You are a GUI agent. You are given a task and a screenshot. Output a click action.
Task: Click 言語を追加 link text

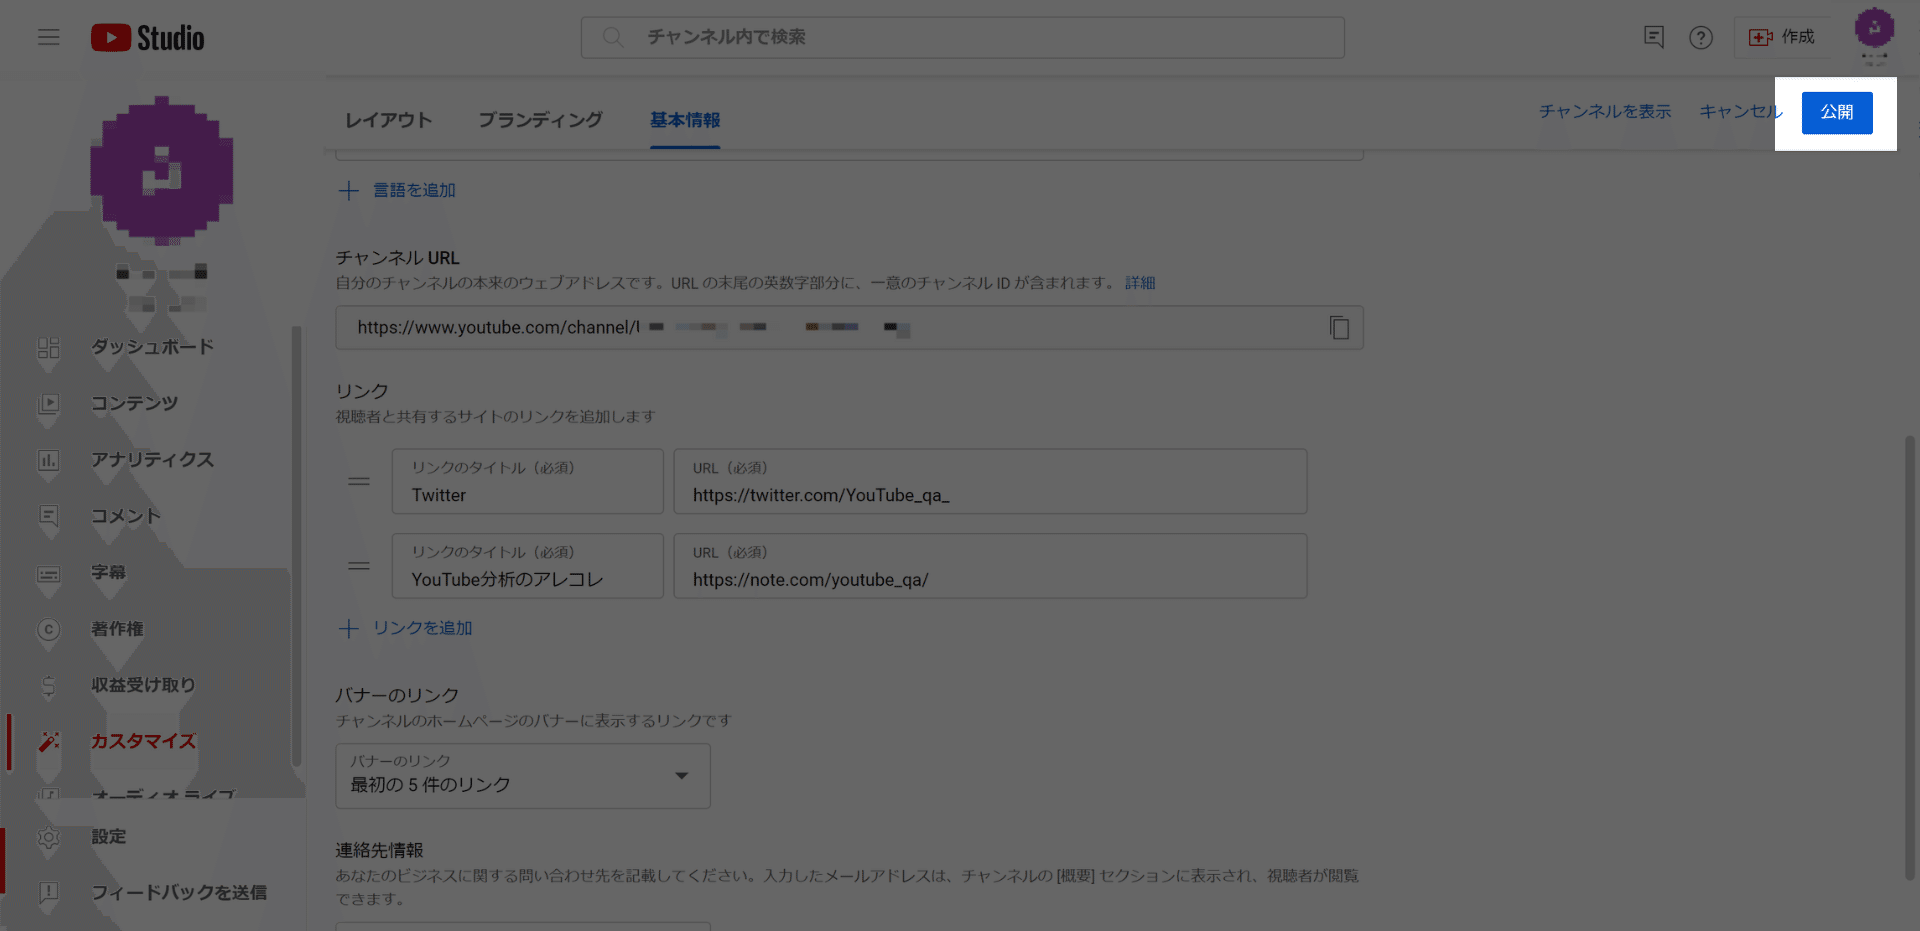pyautogui.click(x=414, y=190)
